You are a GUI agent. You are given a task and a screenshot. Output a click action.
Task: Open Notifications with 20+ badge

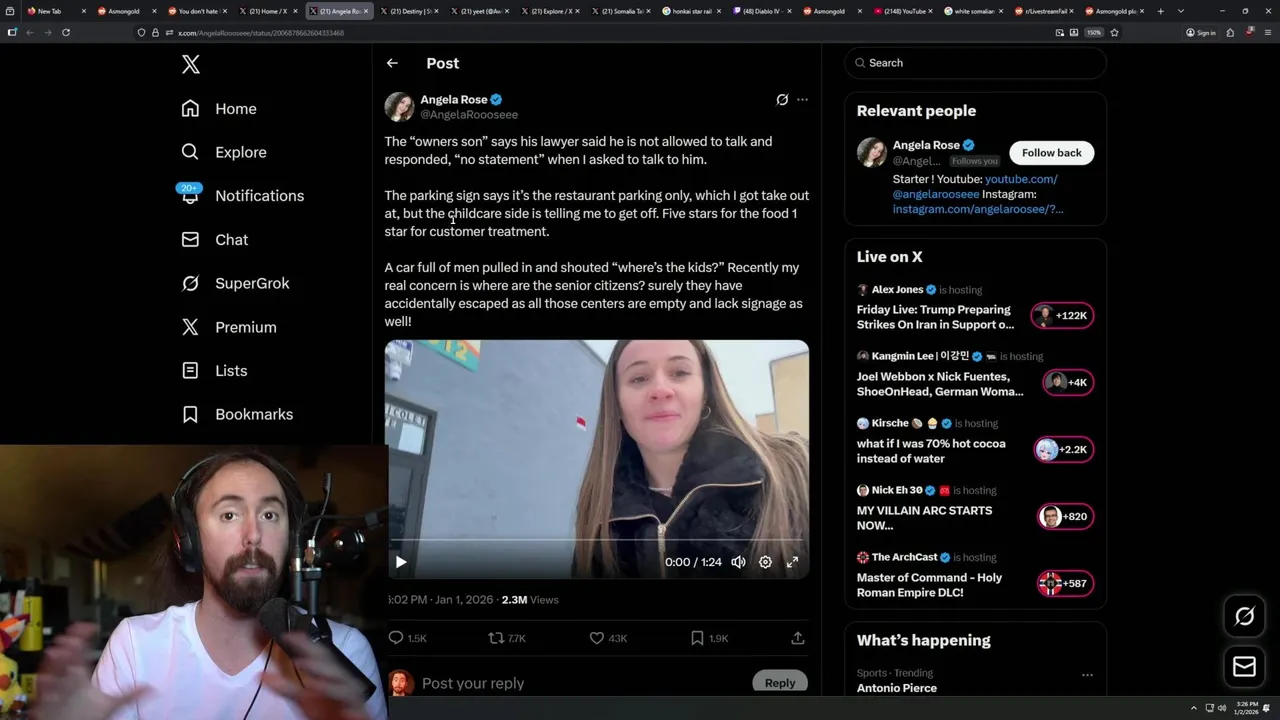242,195
